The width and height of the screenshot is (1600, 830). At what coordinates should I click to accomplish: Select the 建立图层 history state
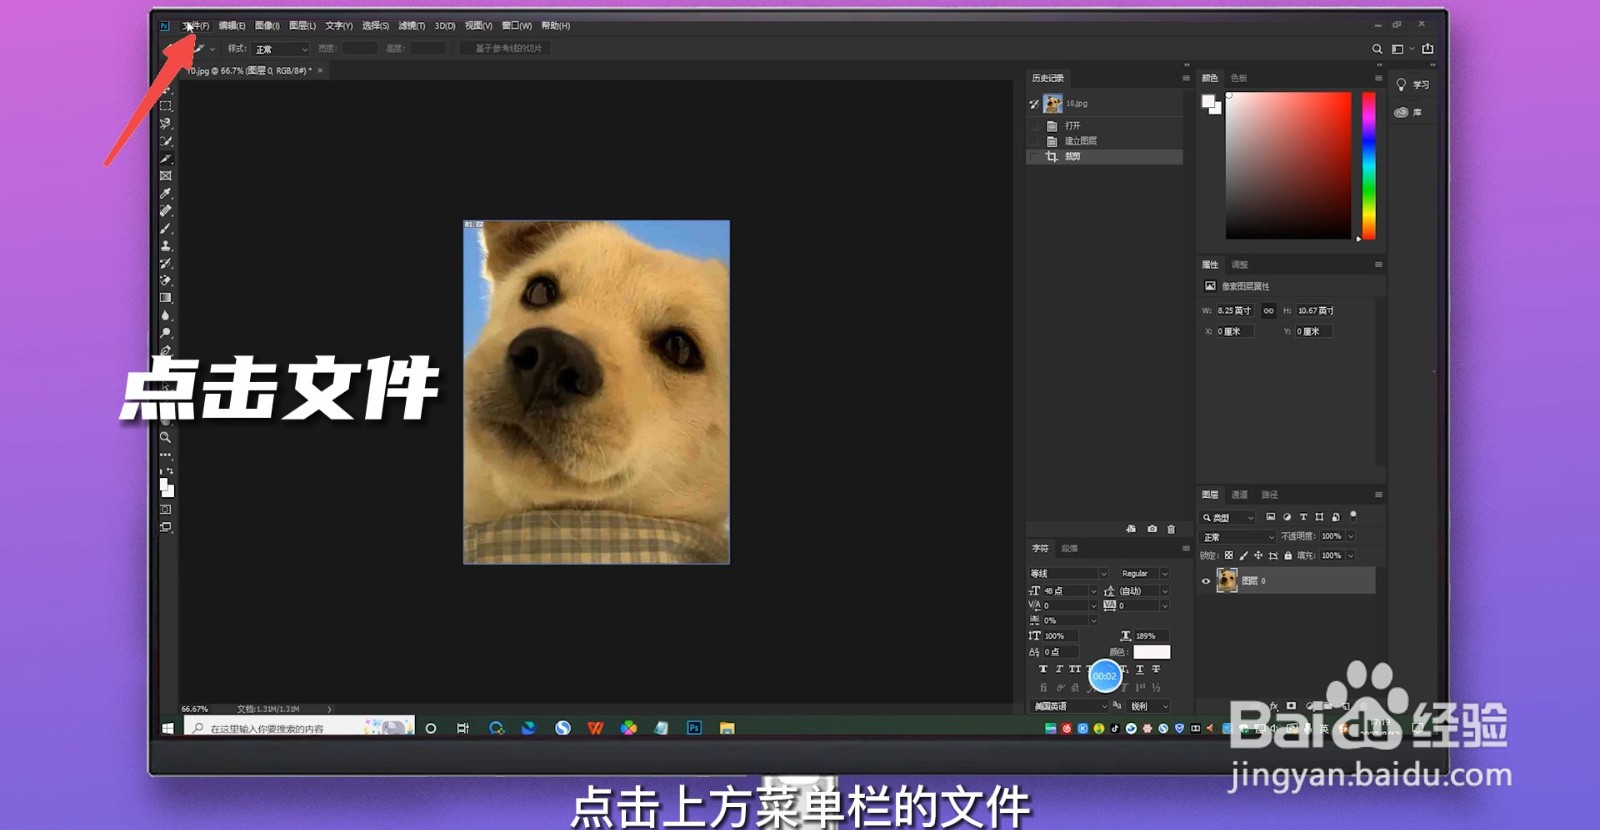pos(1105,141)
